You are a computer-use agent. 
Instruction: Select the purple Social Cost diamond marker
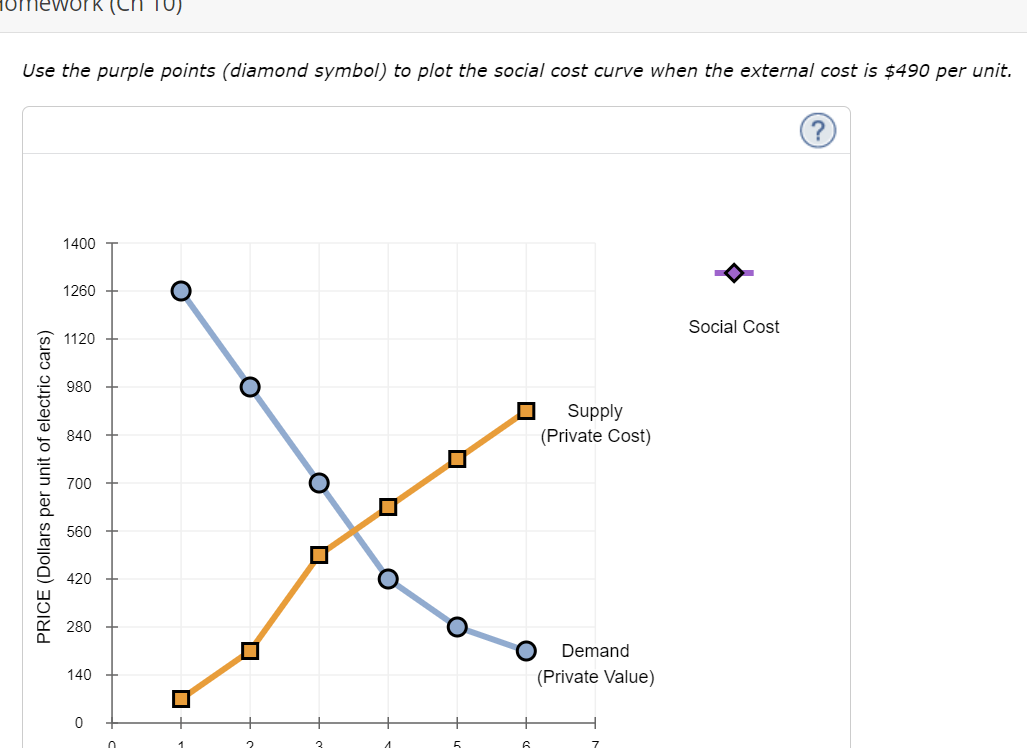(733, 272)
